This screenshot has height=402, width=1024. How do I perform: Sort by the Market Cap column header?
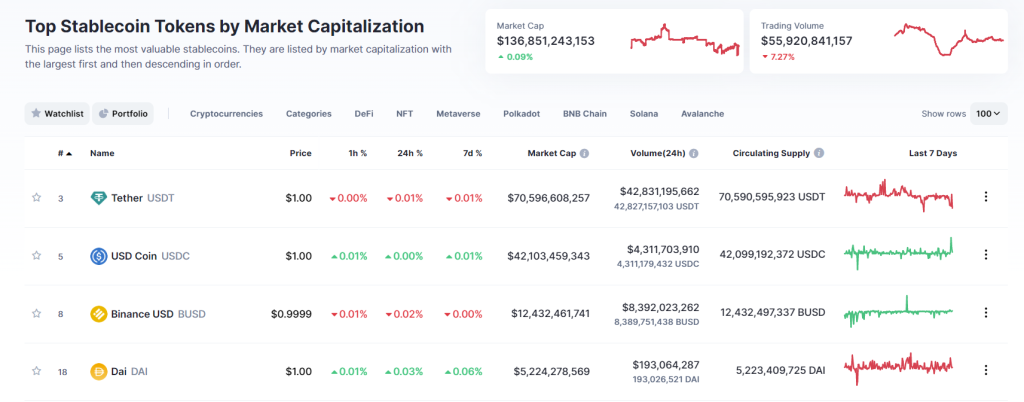pyautogui.click(x=552, y=153)
